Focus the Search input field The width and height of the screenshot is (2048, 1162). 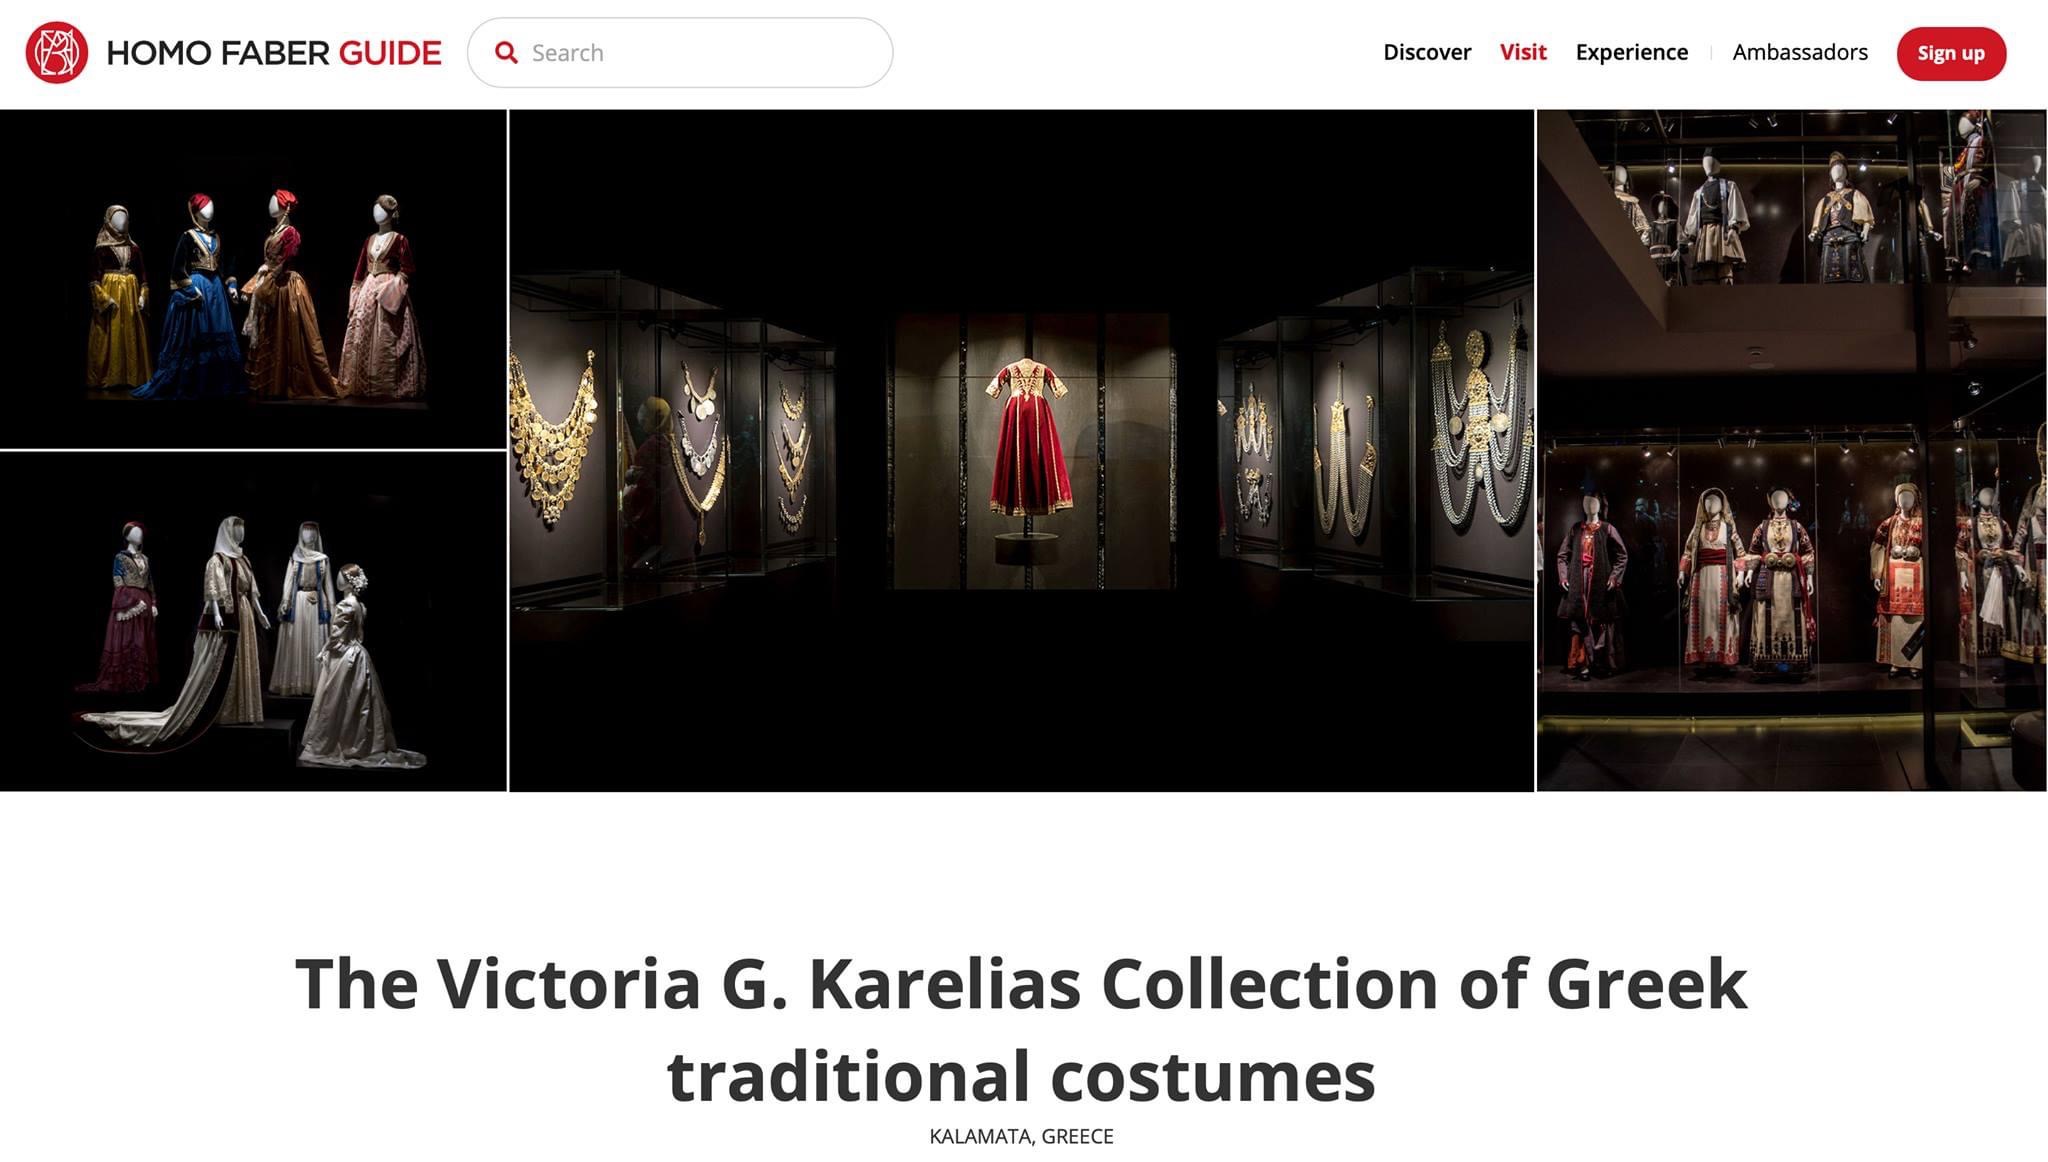coord(680,53)
